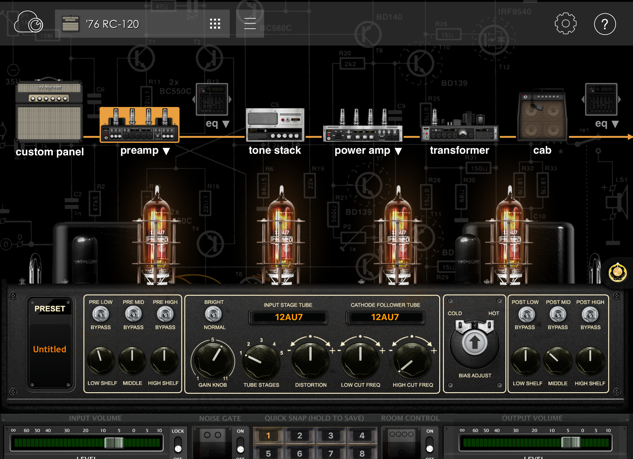Toggle the Pre Low bypass switch
Viewport: 633px width, 459px height.
pyautogui.click(x=100, y=314)
